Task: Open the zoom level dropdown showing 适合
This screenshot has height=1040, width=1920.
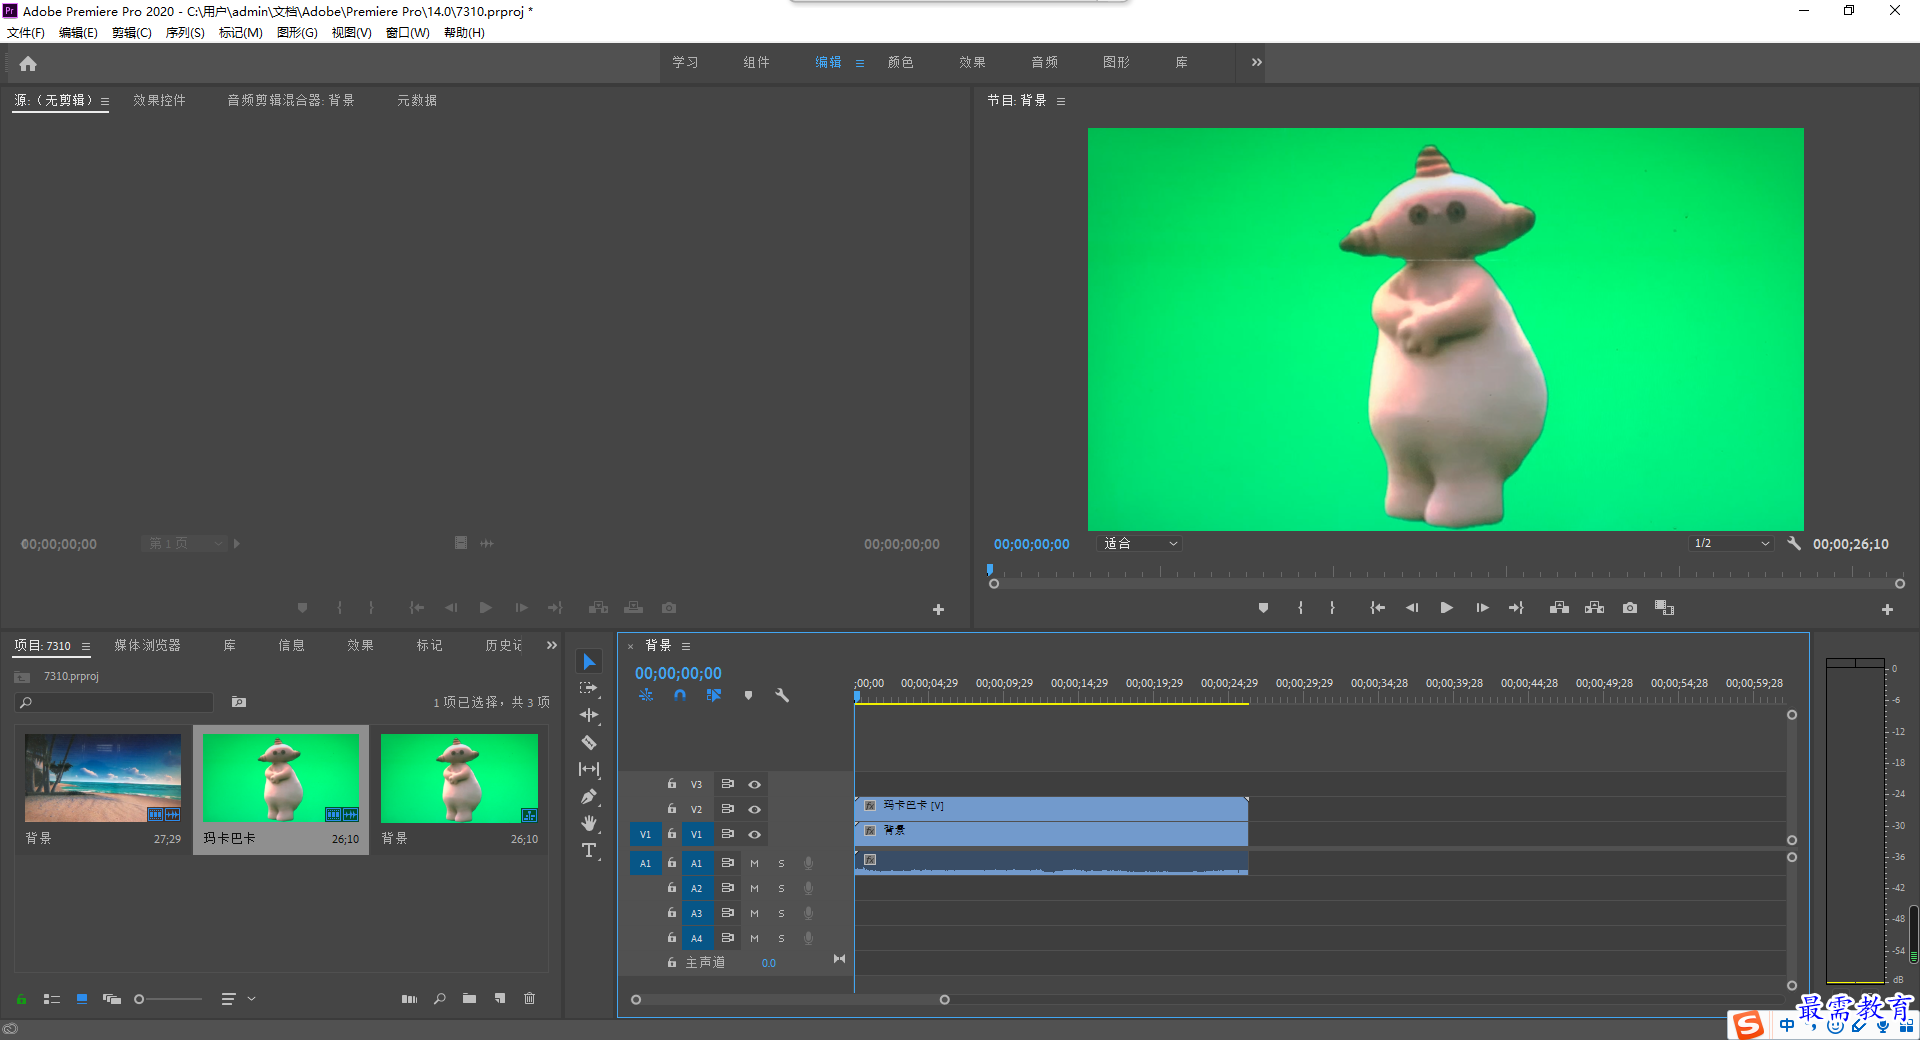Action: [1140, 543]
